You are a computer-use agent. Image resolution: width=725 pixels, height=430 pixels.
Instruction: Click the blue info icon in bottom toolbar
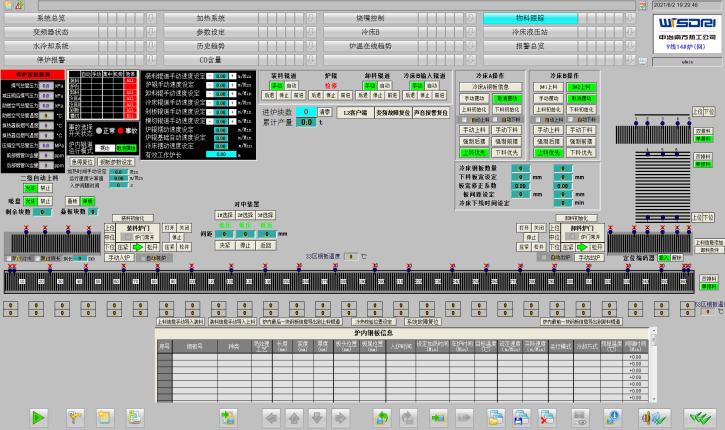[x=612, y=418]
